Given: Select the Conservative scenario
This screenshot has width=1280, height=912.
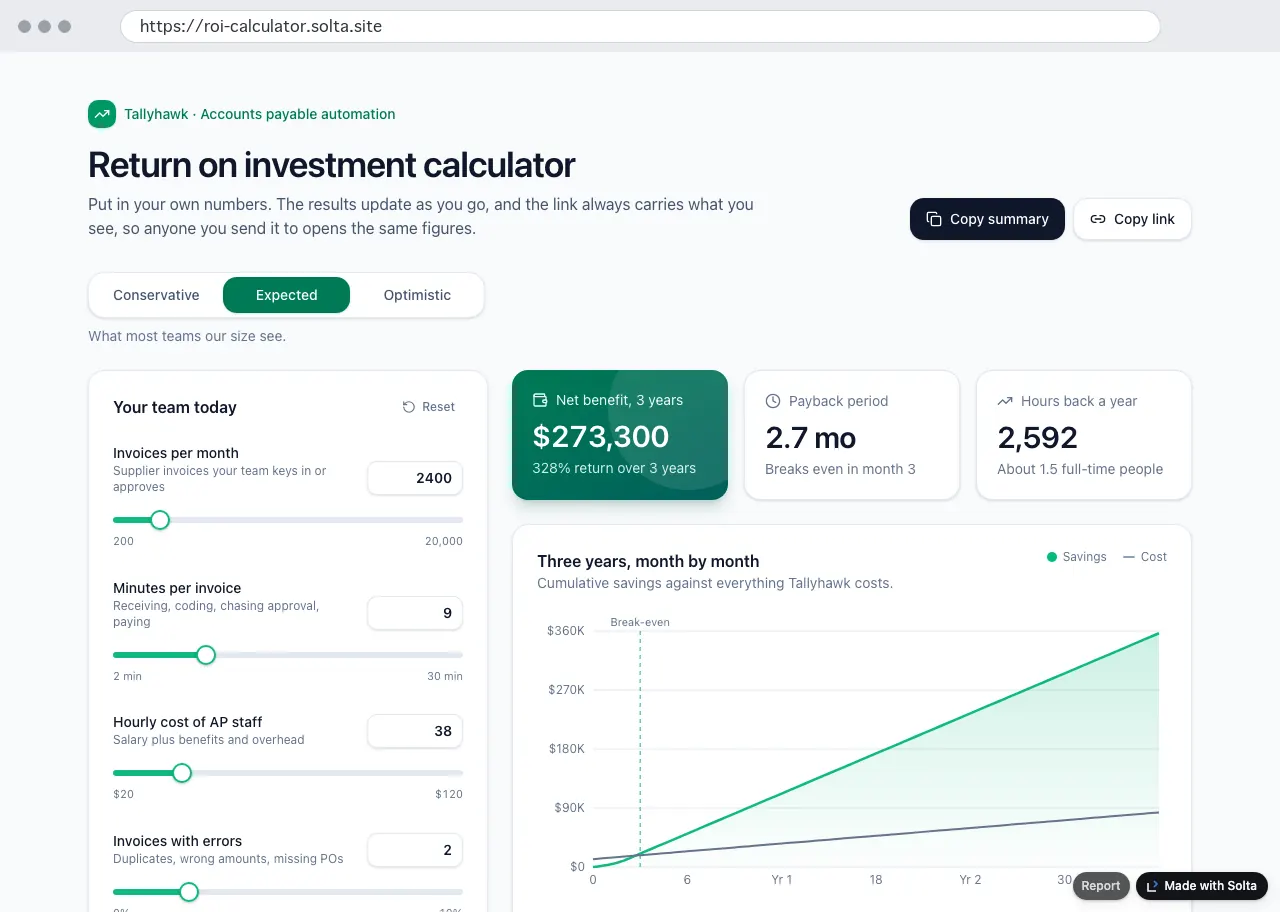Looking at the screenshot, I should [156, 295].
